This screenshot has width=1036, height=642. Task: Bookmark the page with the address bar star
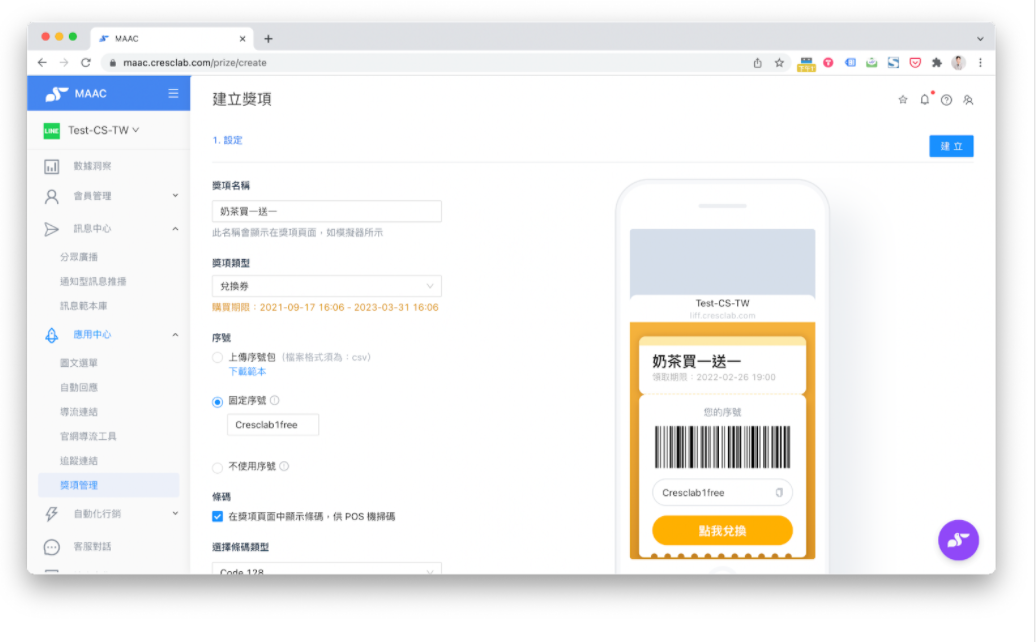[779, 63]
